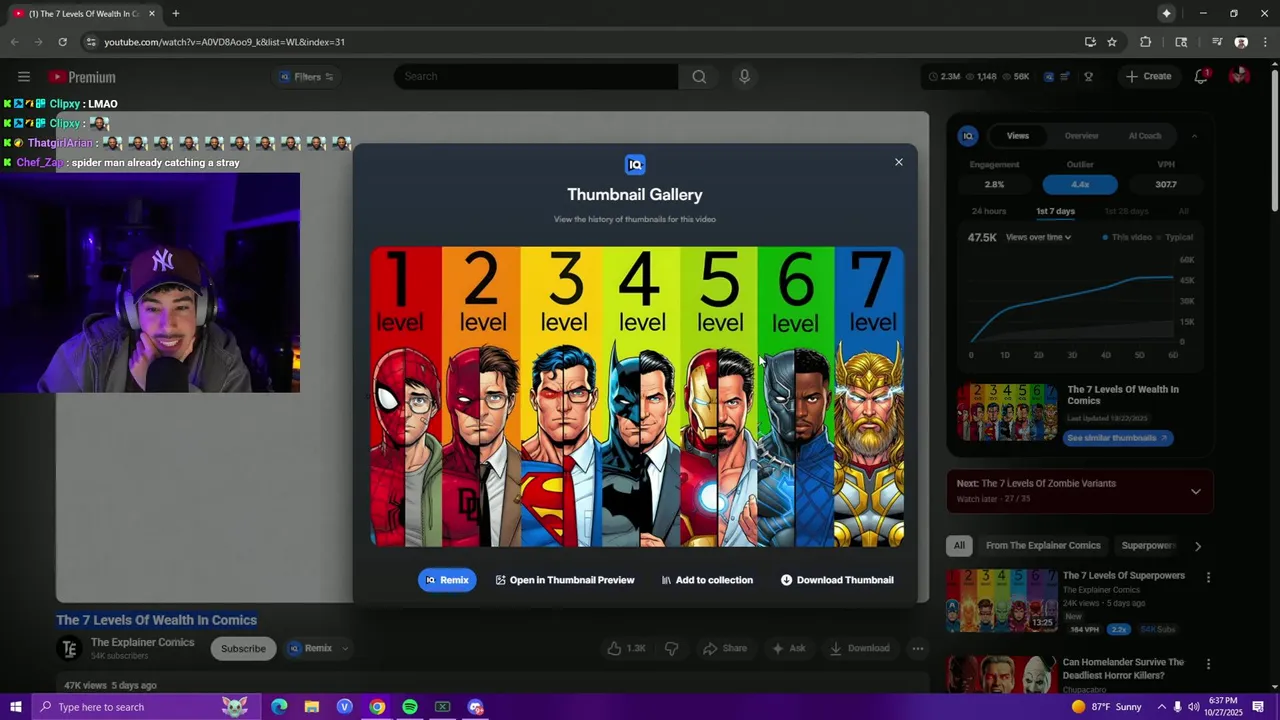The height and width of the screenshot is (720, 1280).
Task: Select From The Explainer Comics chip
Action: coord(1043,546)
